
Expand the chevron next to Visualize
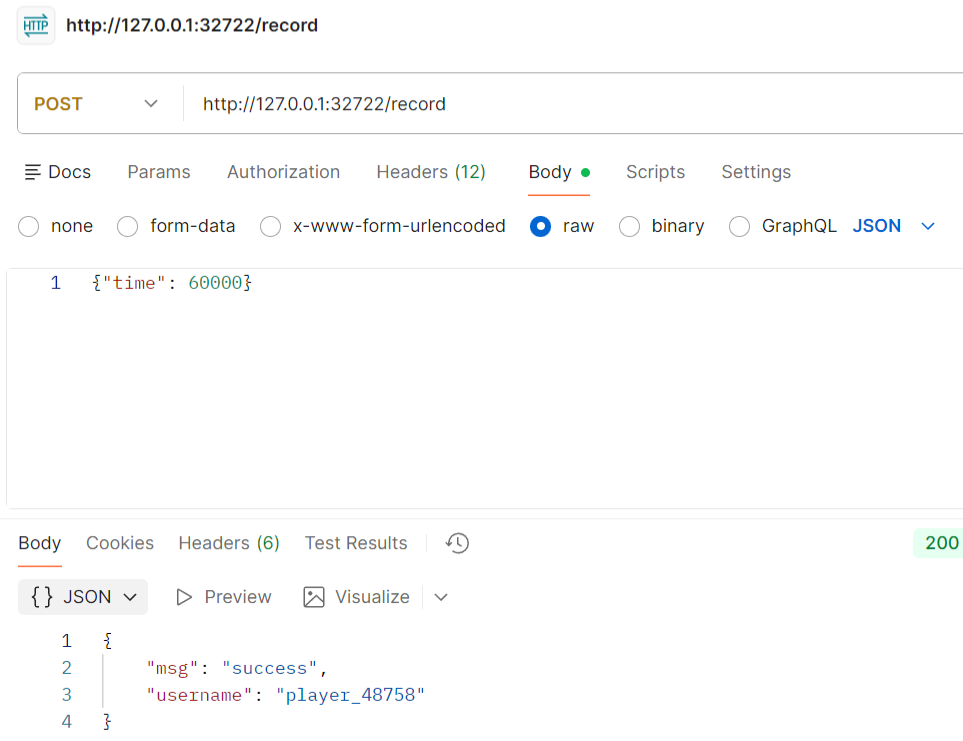(x=441, y=597)
